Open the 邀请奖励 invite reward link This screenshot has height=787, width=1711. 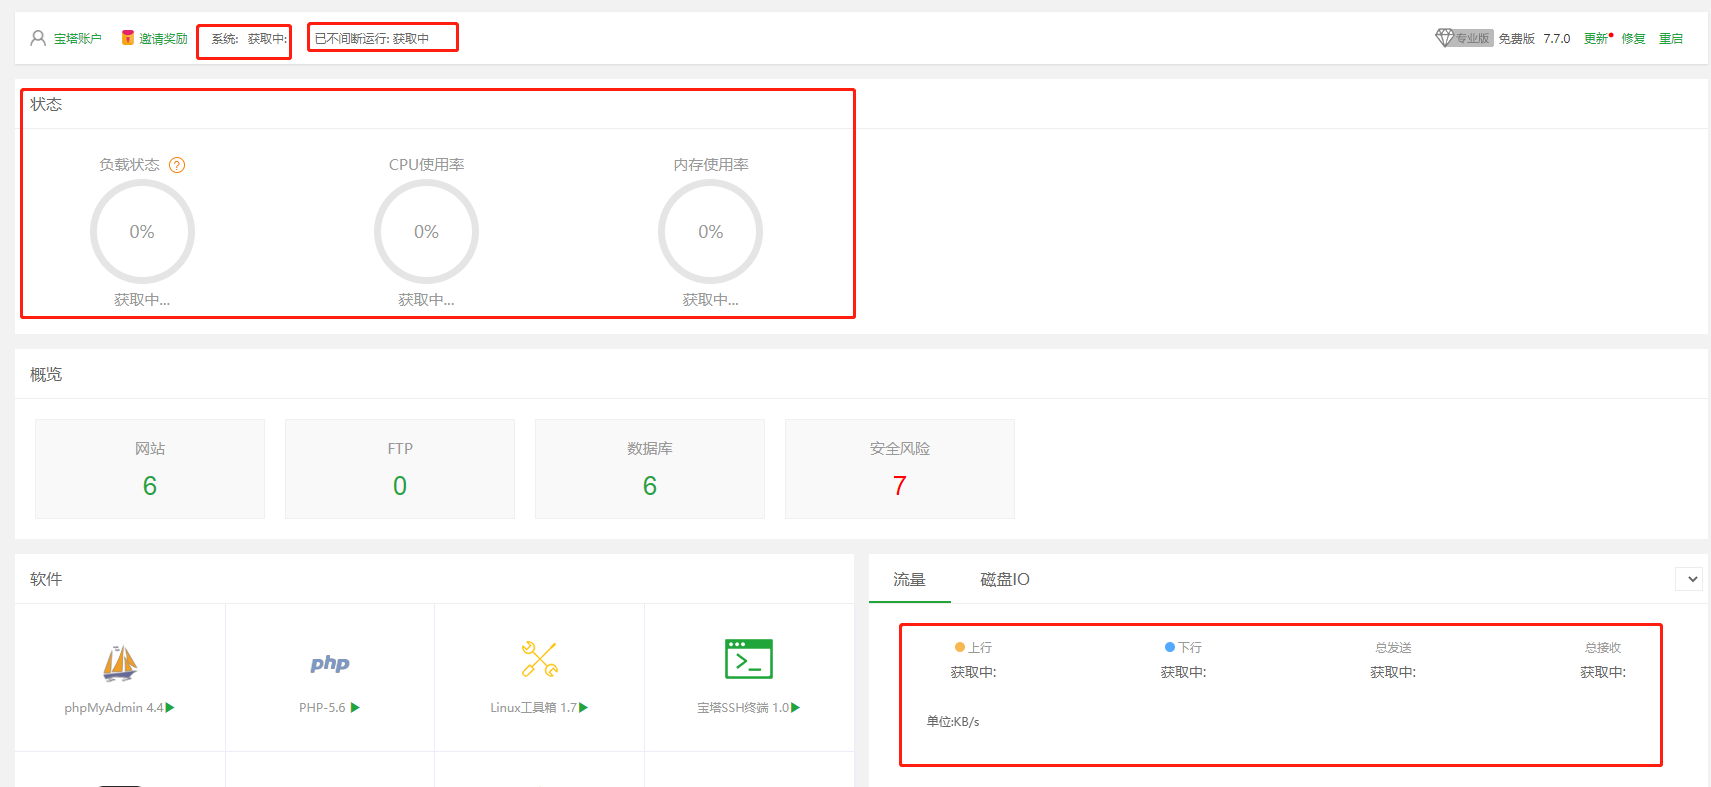163,39
